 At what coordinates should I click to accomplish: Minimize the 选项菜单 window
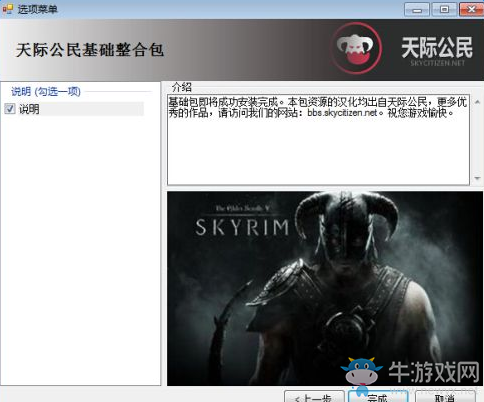tap(417, 9)
